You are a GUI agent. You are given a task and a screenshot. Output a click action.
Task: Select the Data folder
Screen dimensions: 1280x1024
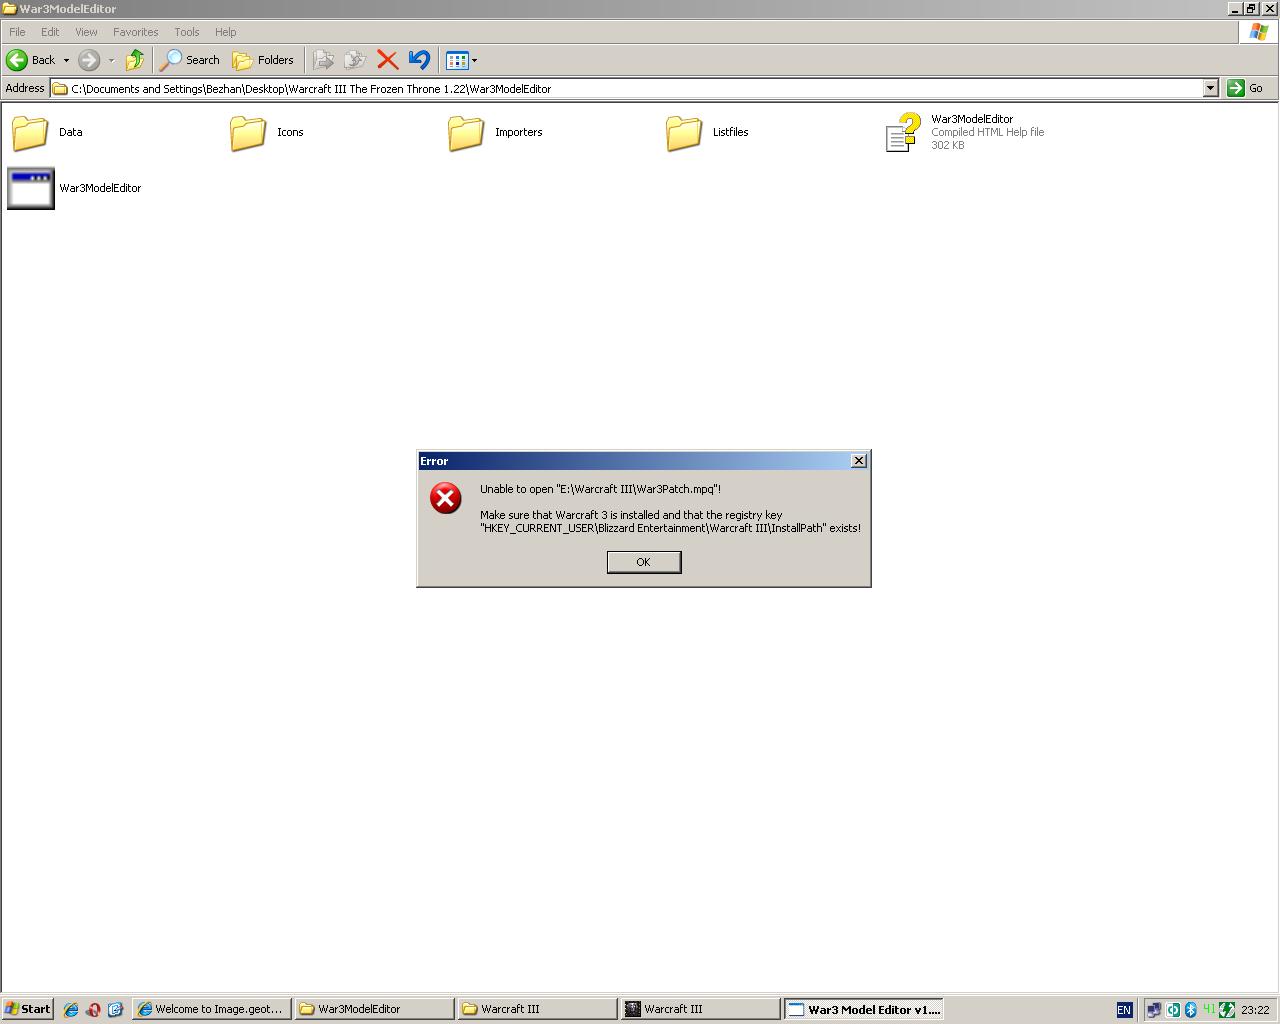31,132
